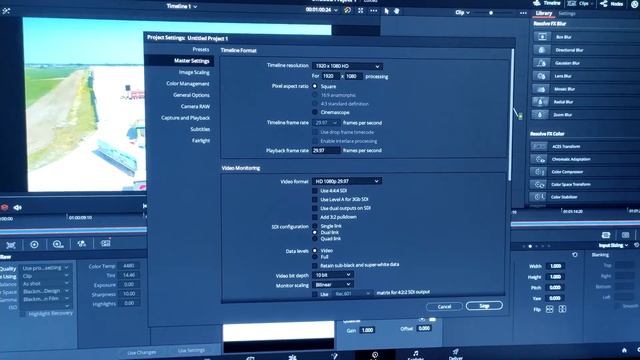Open Capture and Playback settings page
Image resolution: width=640 pixels, height=360 pixels.
[185, 118]
